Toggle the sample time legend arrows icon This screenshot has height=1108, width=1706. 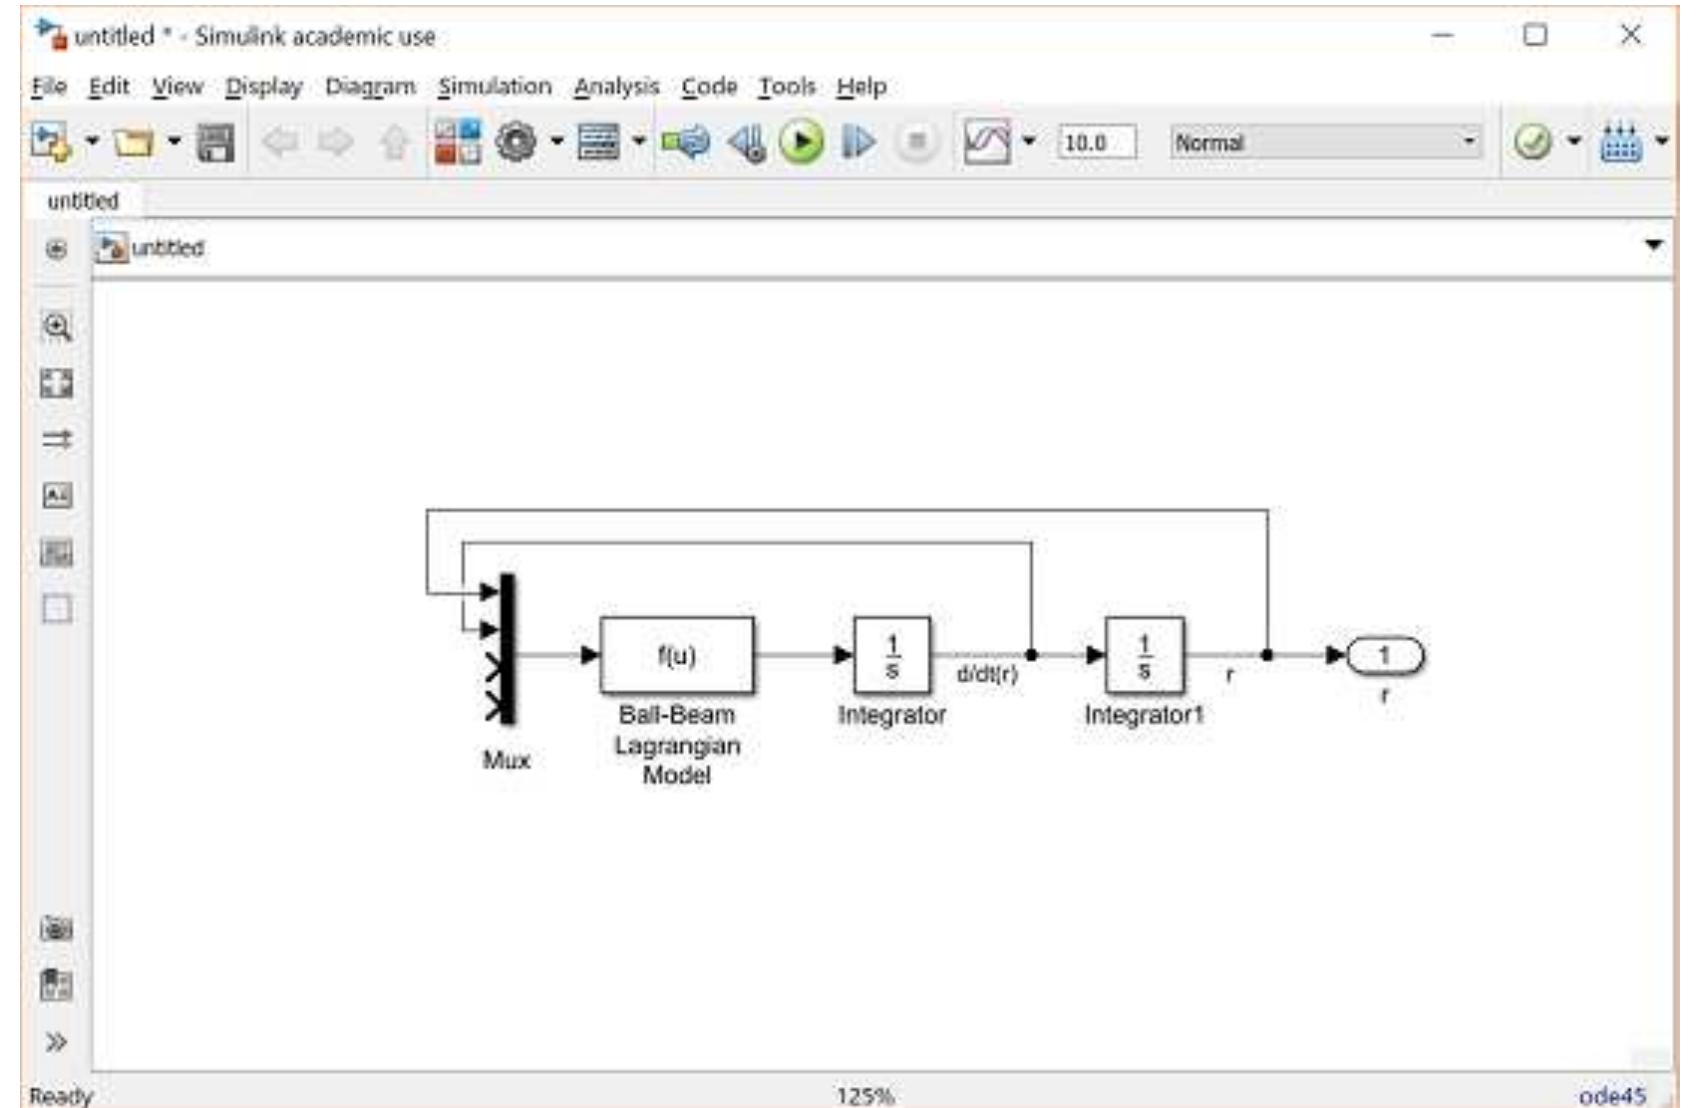(57, 439)
